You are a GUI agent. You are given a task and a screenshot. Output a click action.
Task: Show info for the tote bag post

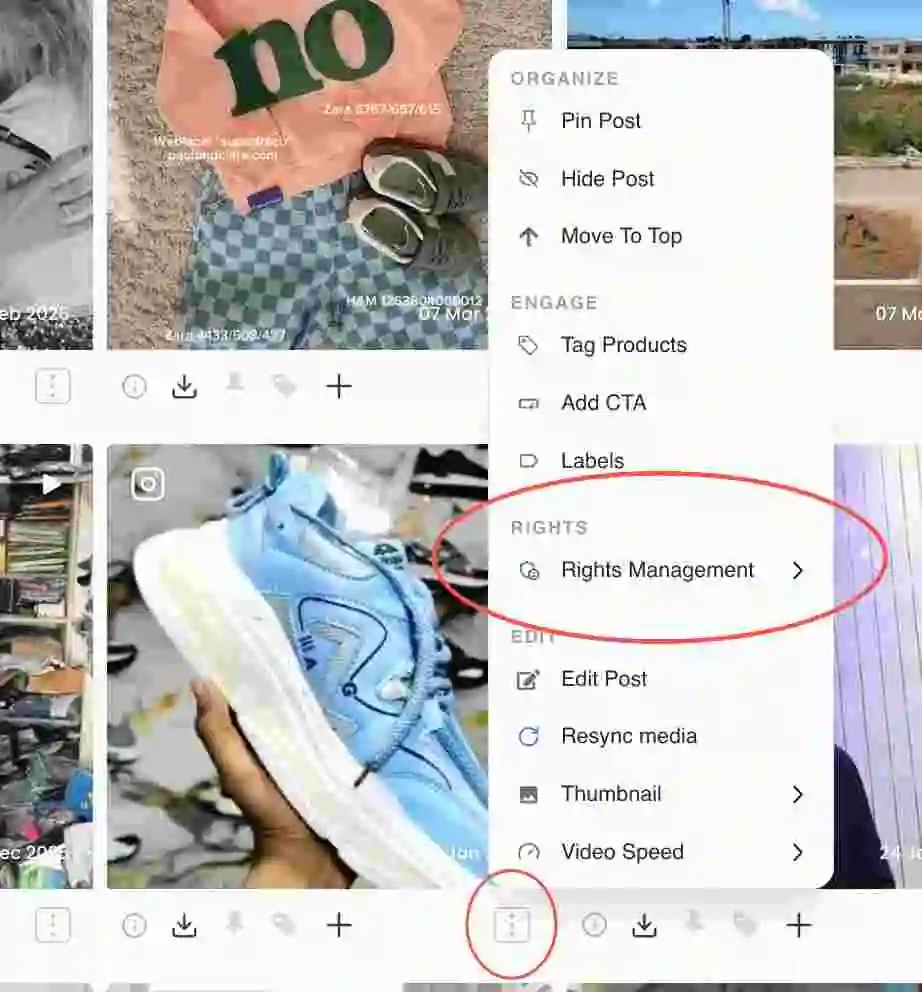[x=134, y=386]
